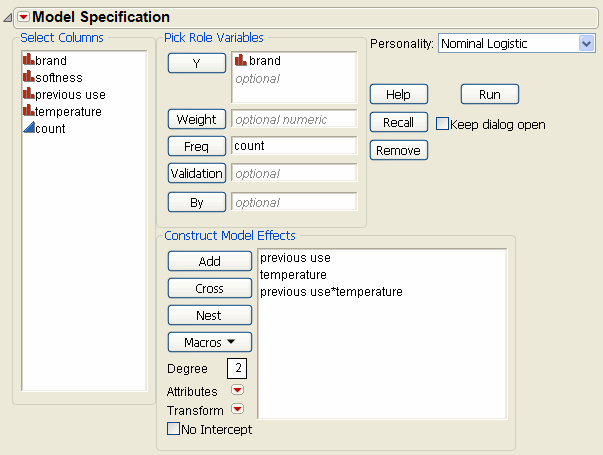Click the Run button
Image resolution: width=603 pixels, height=455 pixels.
tap(489, 94)
